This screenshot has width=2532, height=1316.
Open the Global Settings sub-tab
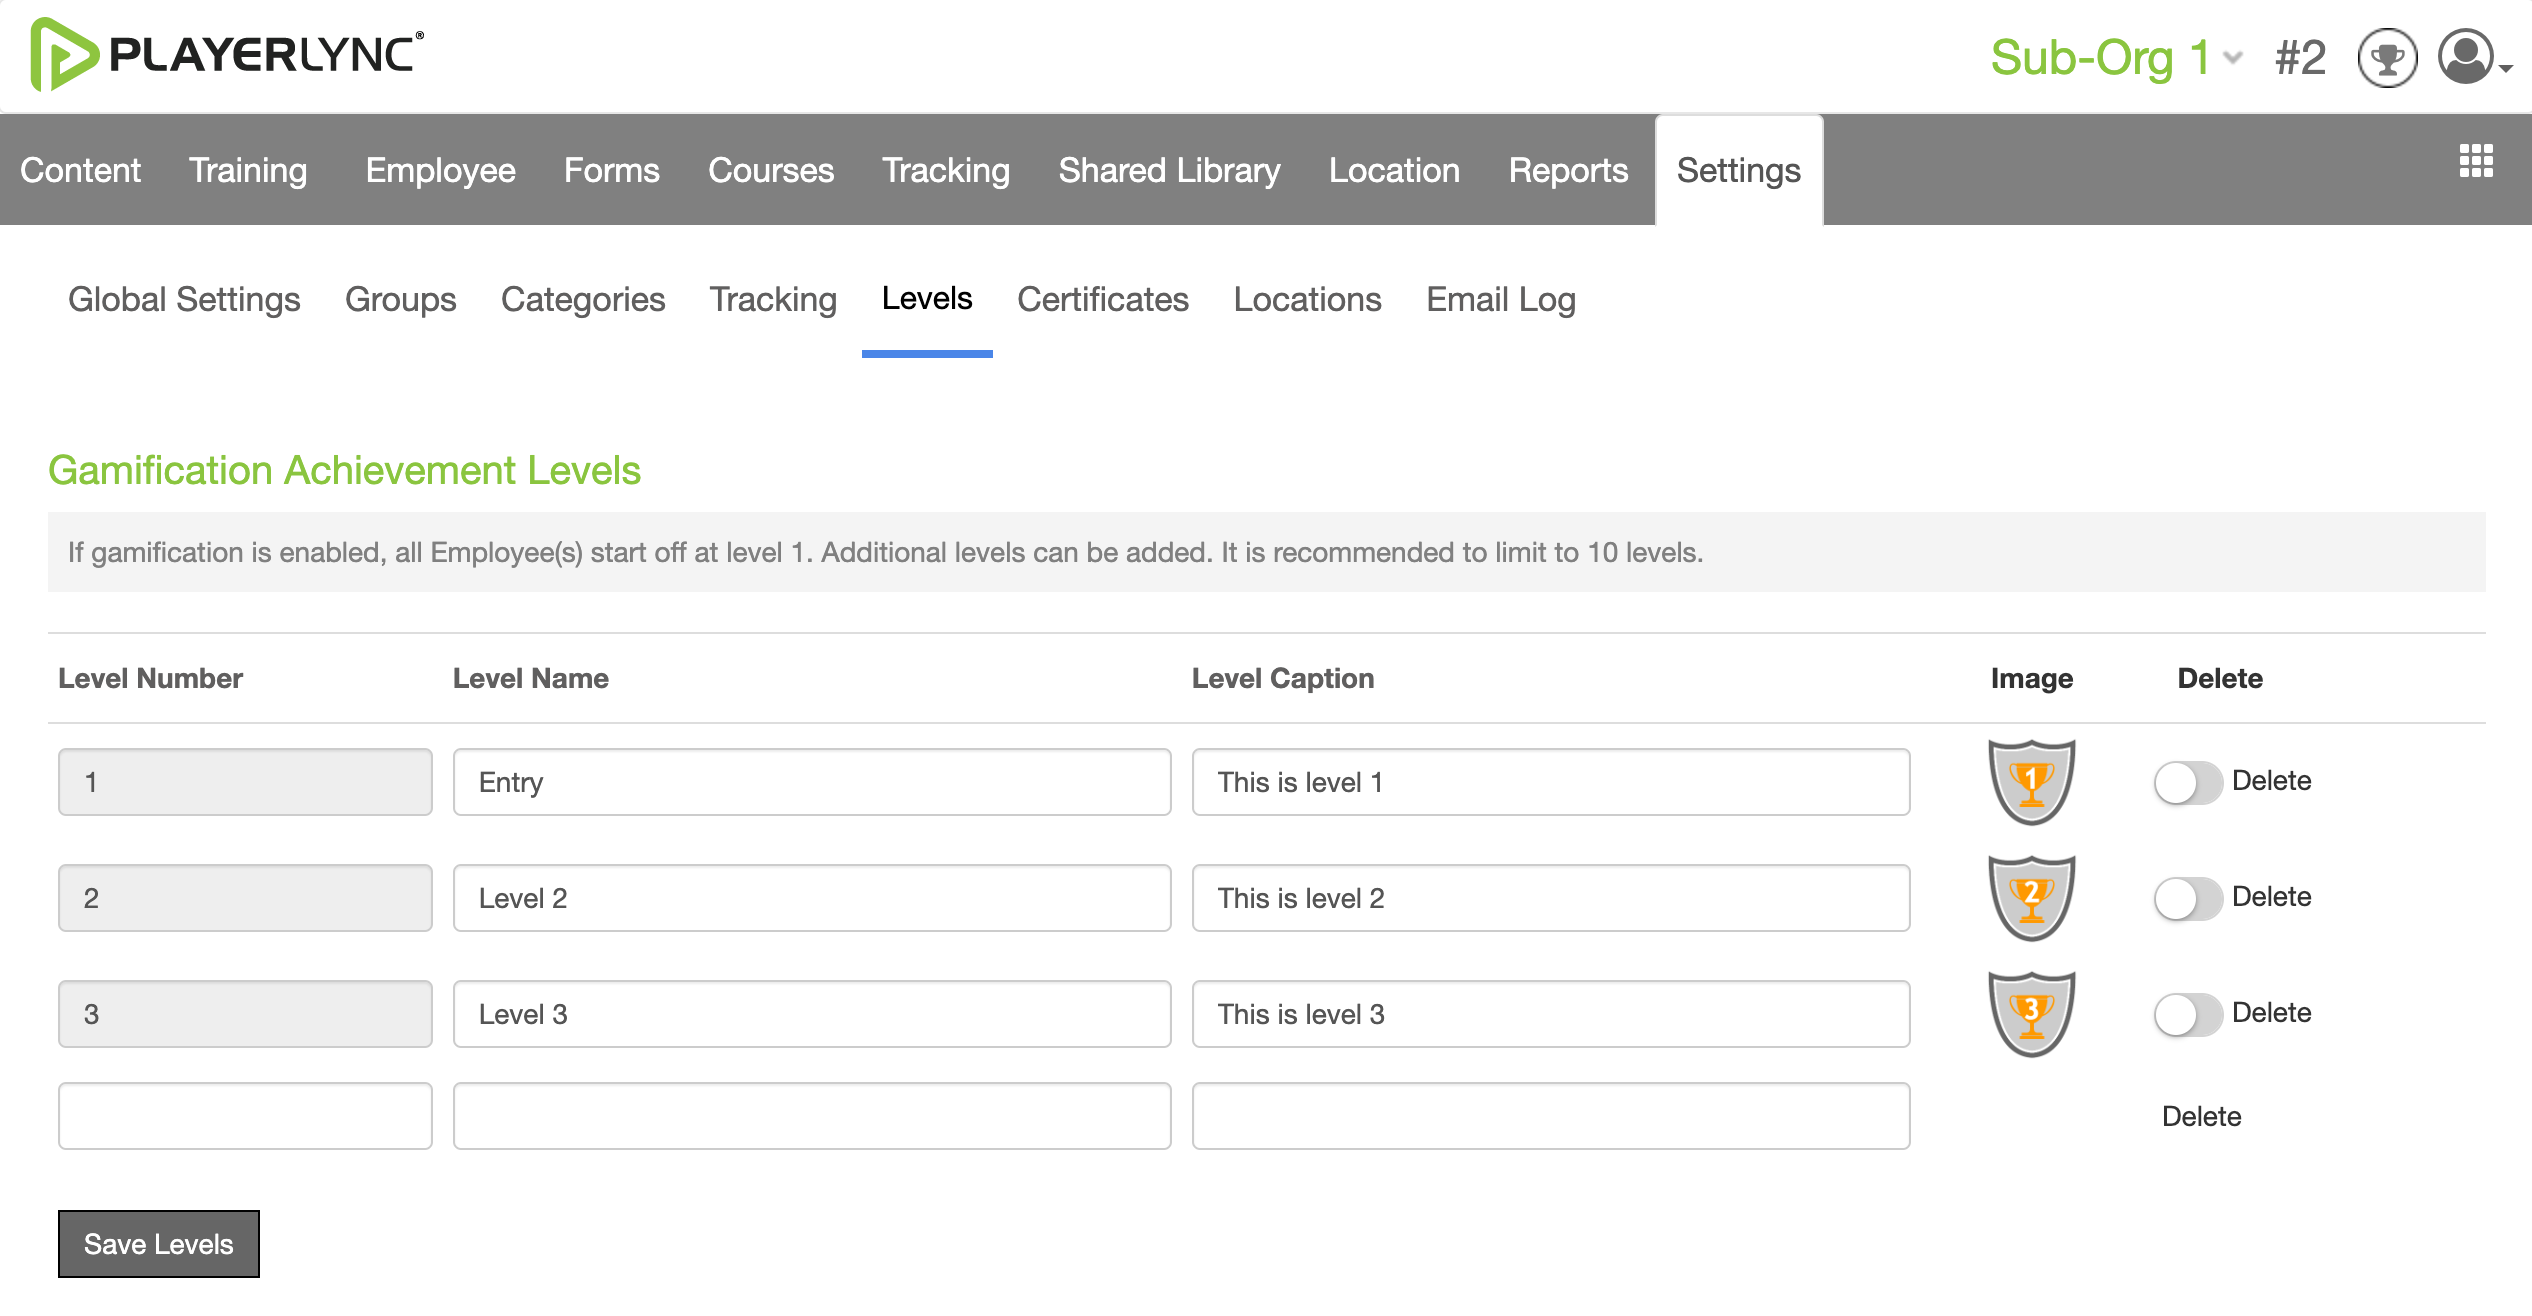pyautogui.click(x=184, y=299)
